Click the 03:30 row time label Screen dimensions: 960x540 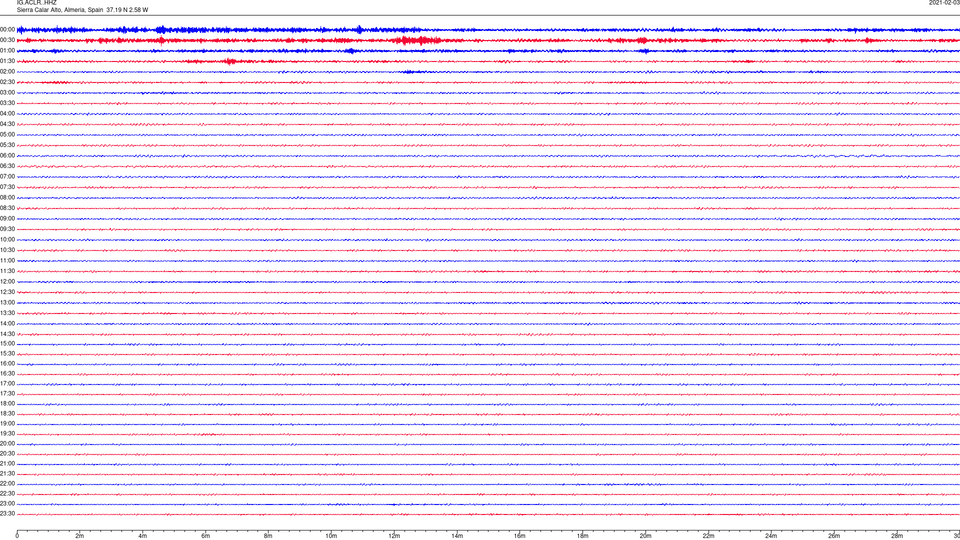click(x=7, y=103)
